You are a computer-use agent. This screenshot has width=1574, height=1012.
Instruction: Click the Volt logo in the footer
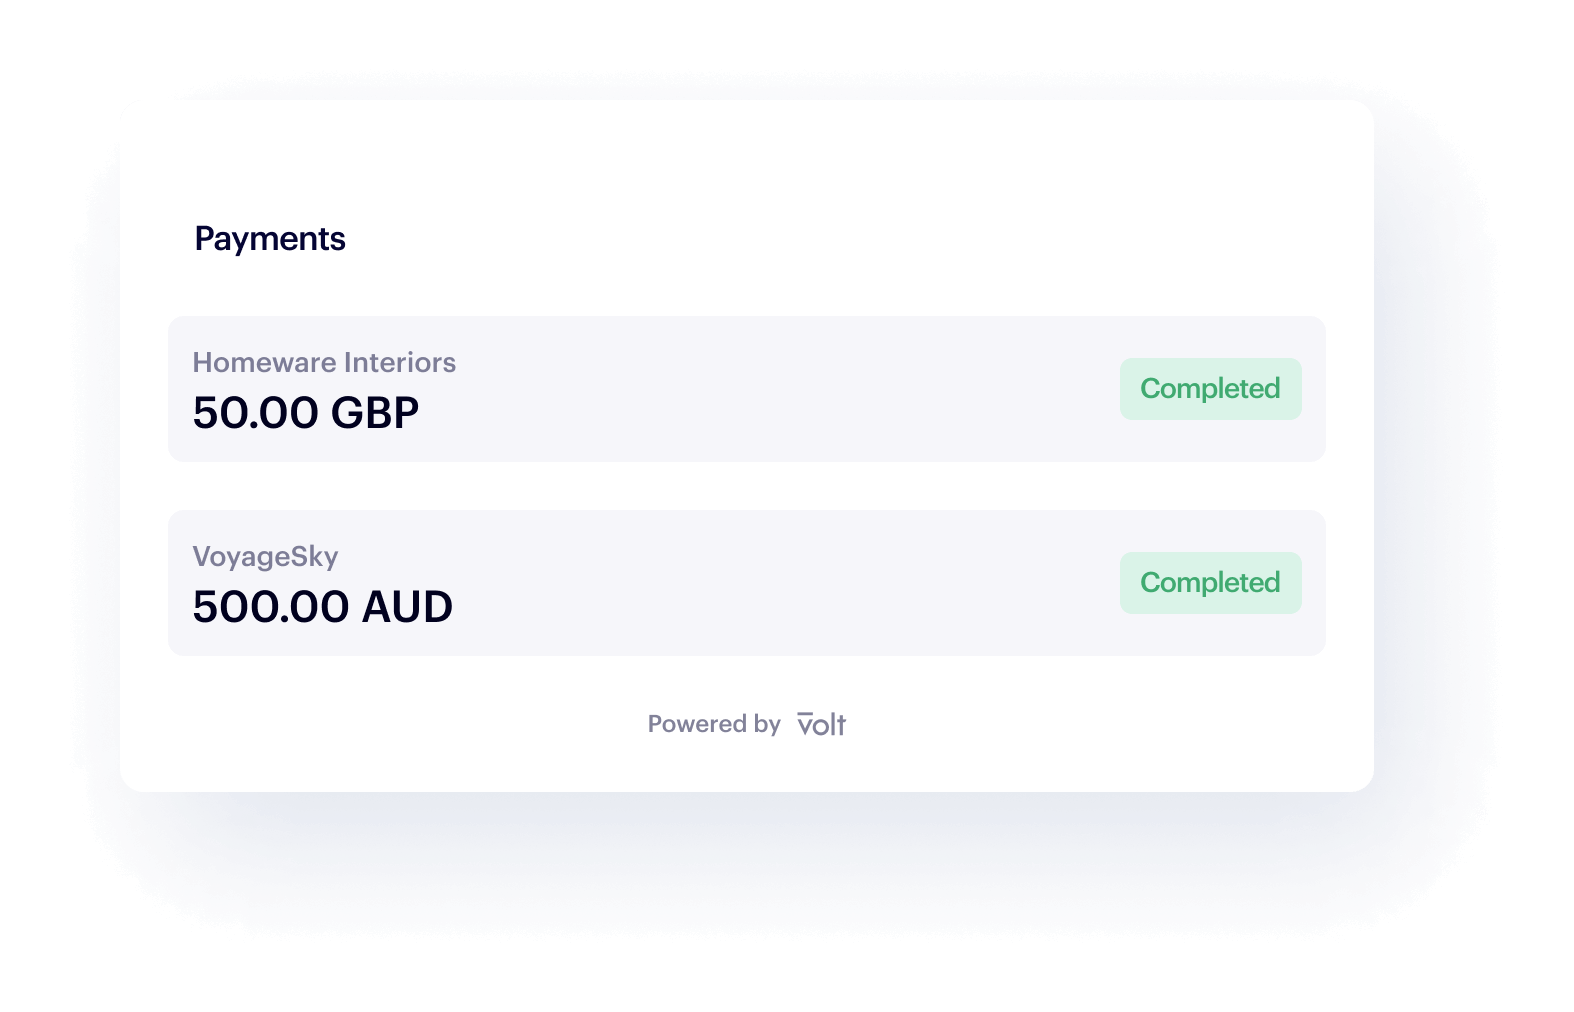coord(821,724)
